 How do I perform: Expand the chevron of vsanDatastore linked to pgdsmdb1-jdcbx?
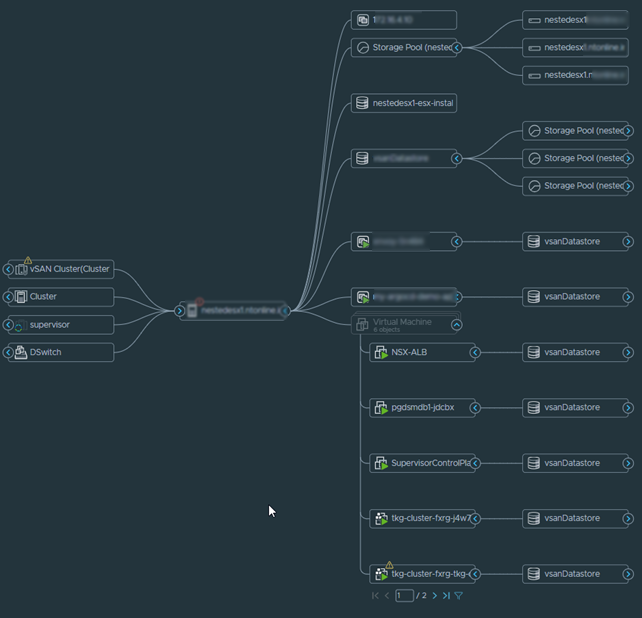coord(628,408)
